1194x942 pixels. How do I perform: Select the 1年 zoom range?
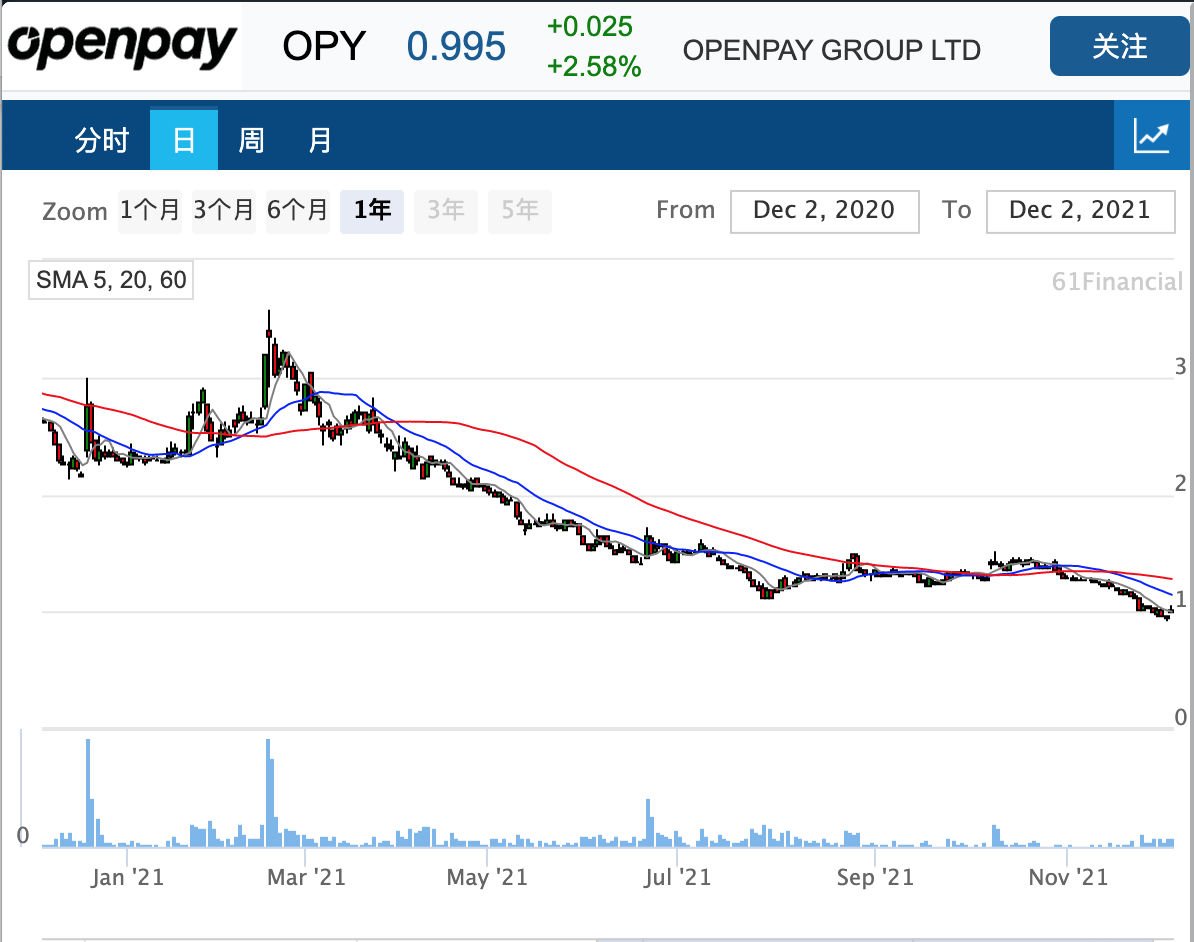coord(372,210)
